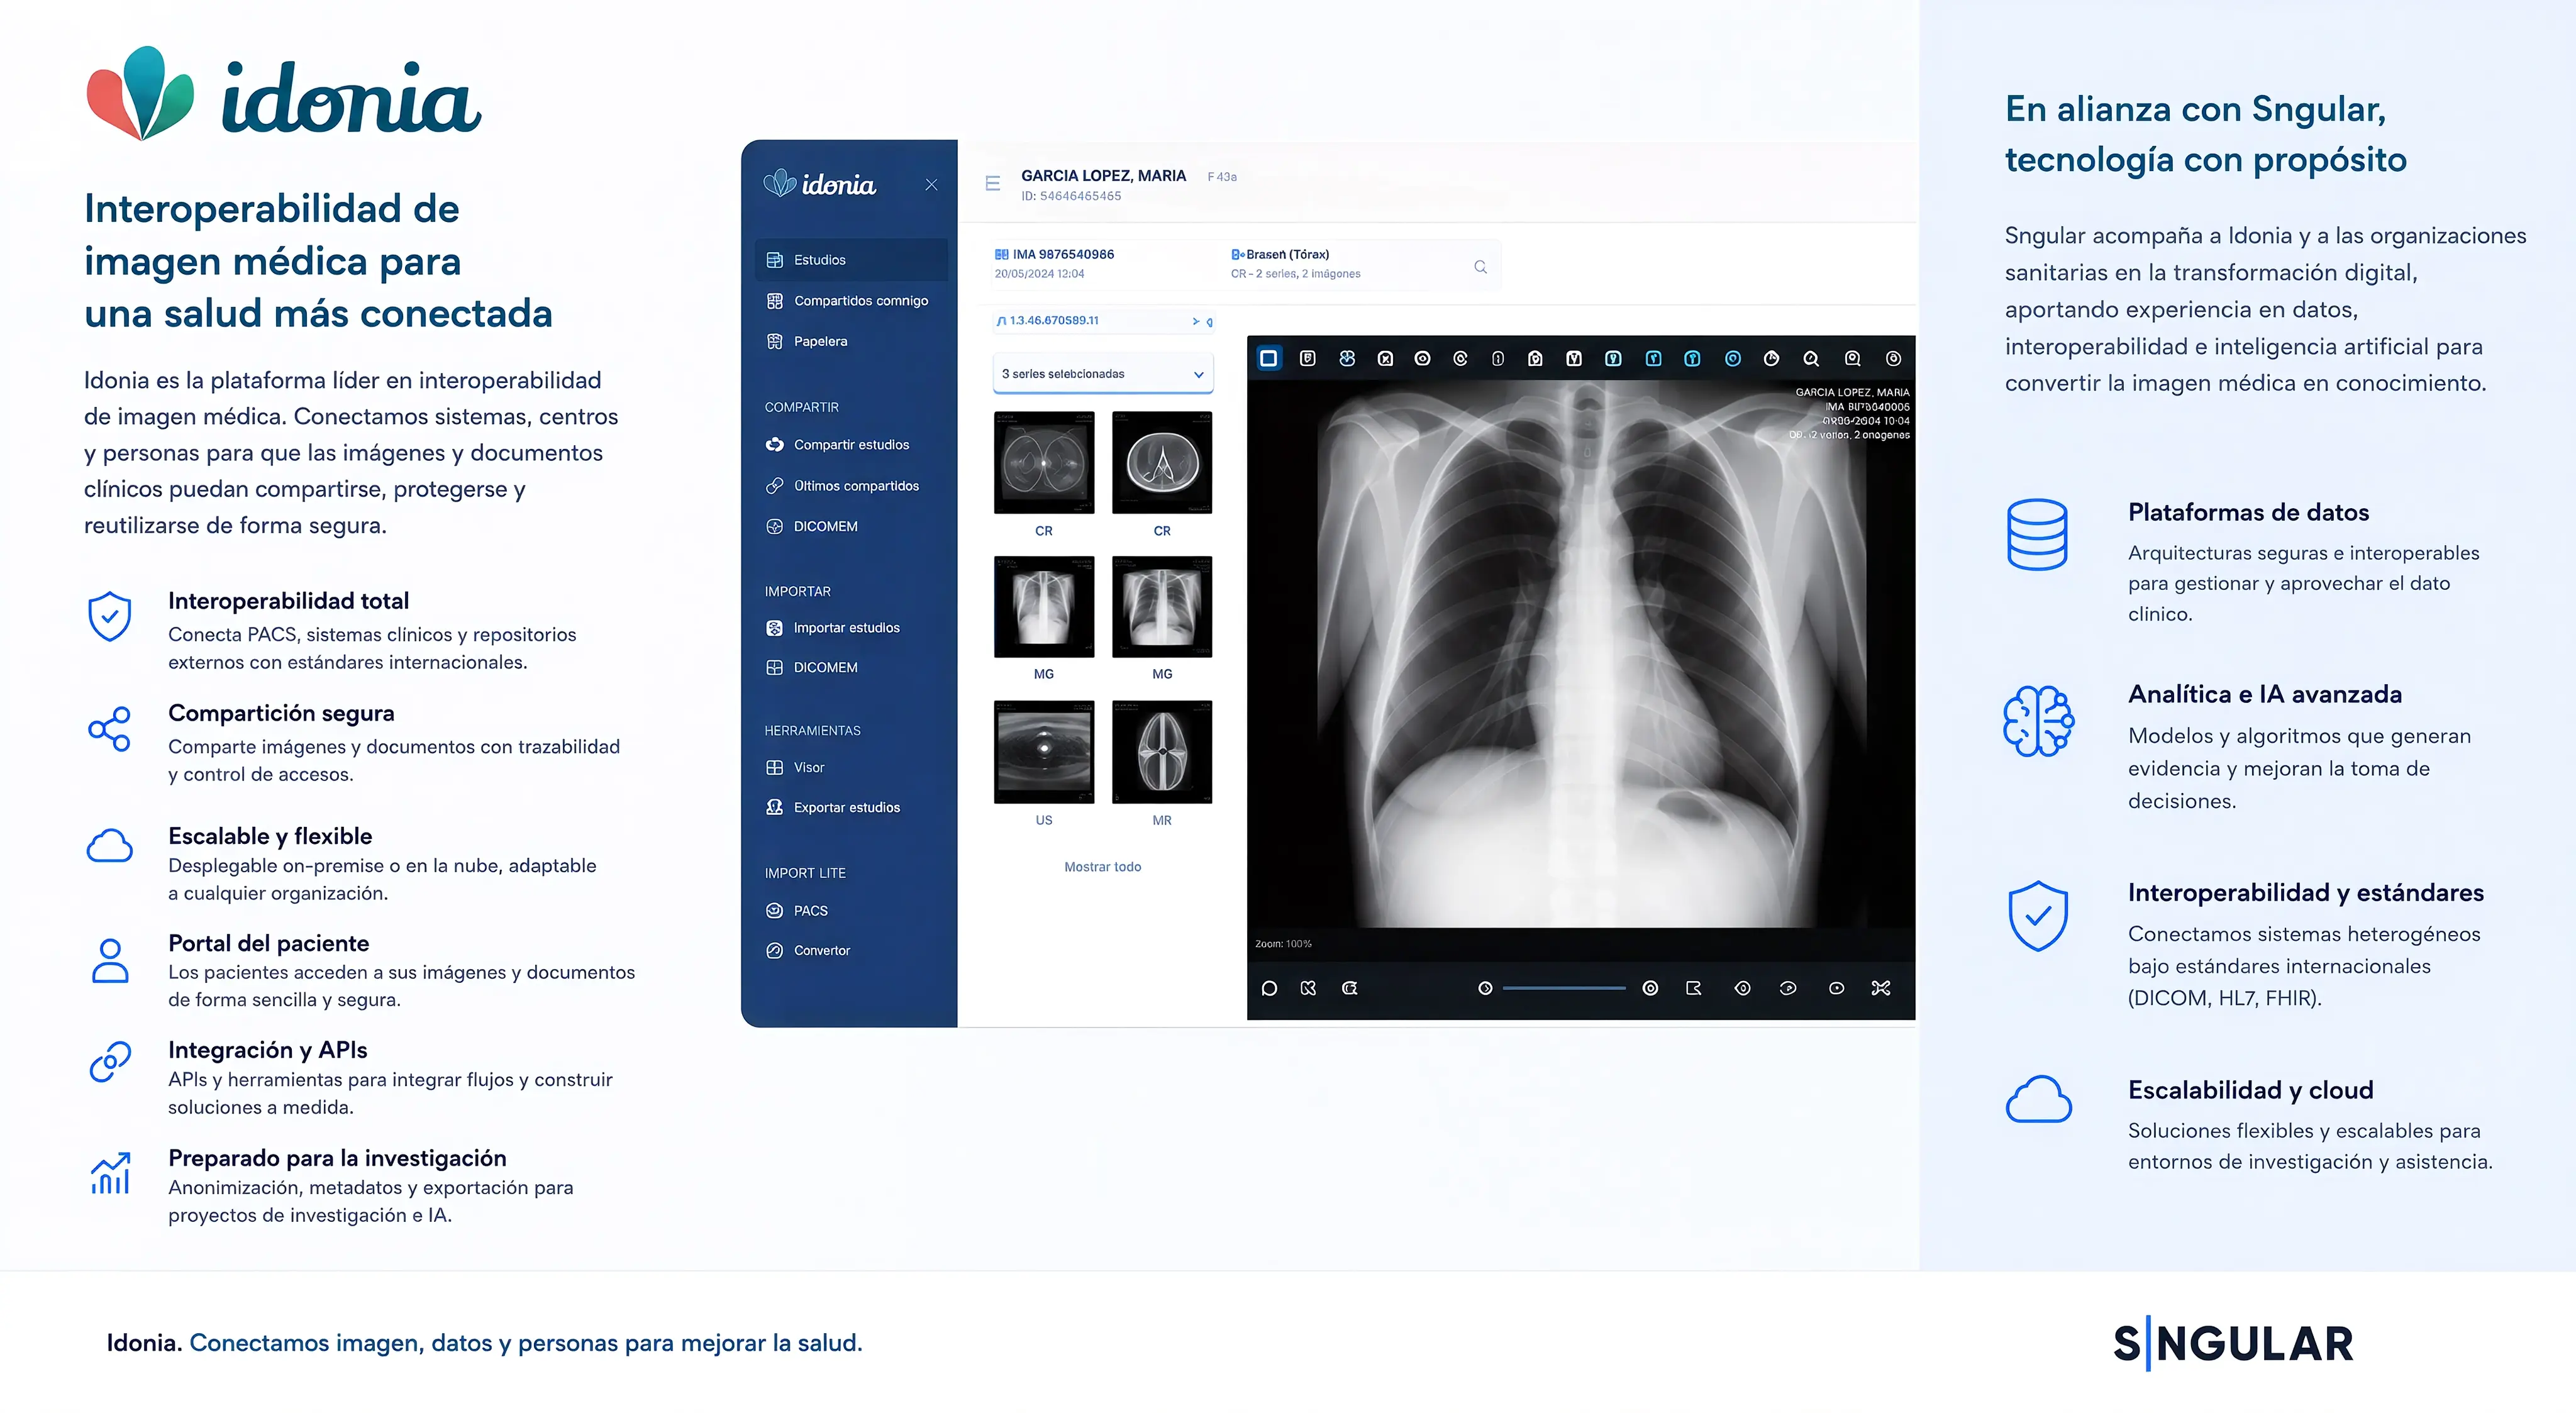Image resolution: width=2576 pixels, height=1413 pixels.
Task: Click the eye icon in the top viewer toolbar
Action: (1422, 359)
